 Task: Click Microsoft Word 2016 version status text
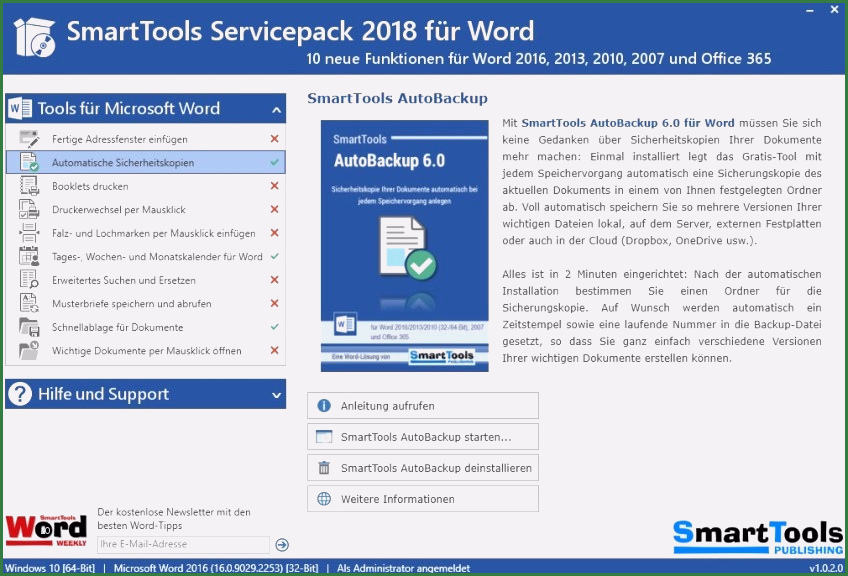[x=216, y=568]
